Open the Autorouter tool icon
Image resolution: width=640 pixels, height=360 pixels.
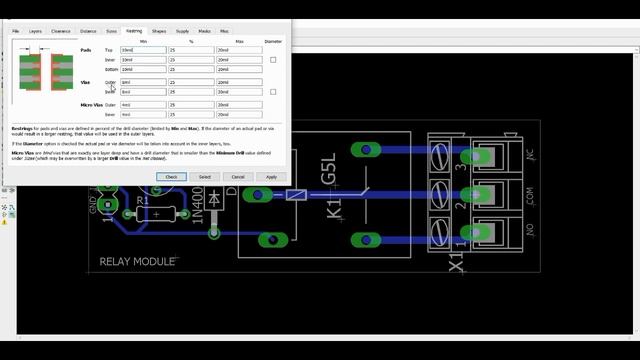coord(12,207)
